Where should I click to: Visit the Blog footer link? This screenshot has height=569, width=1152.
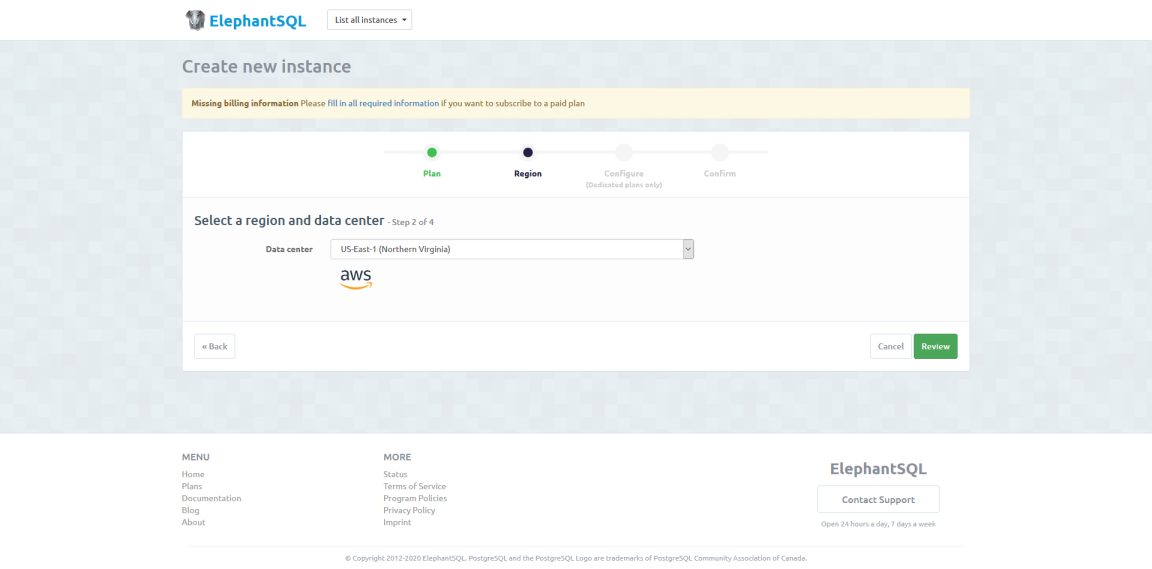point(190,510)
